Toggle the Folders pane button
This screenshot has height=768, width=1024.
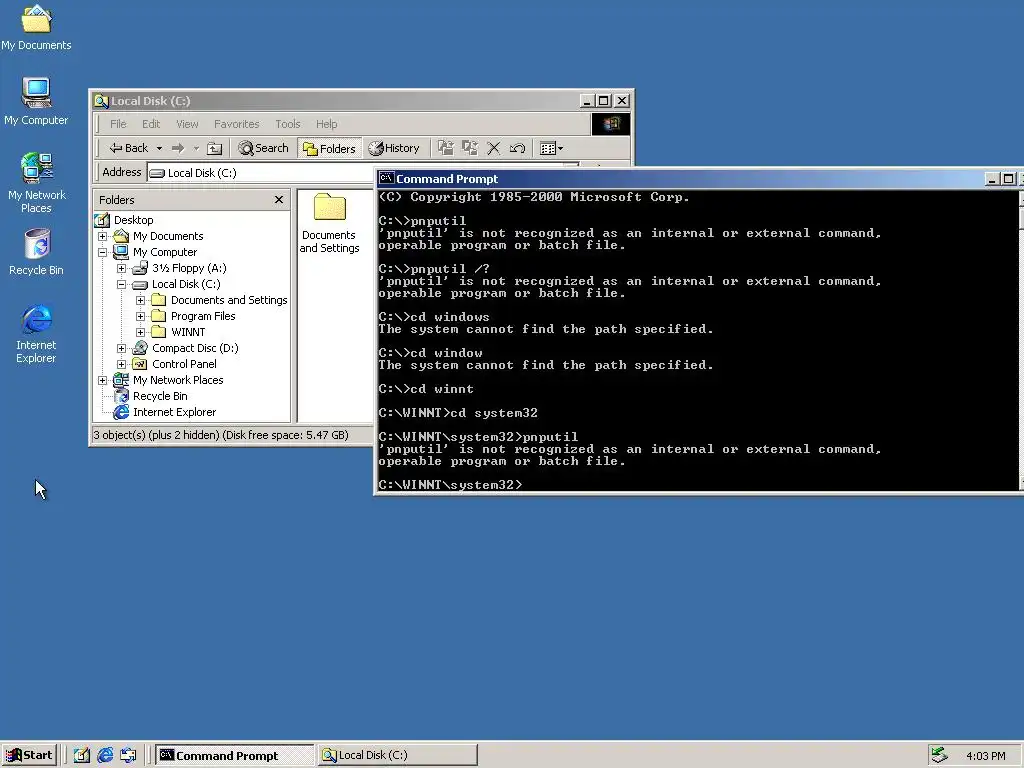pos(329,148)
